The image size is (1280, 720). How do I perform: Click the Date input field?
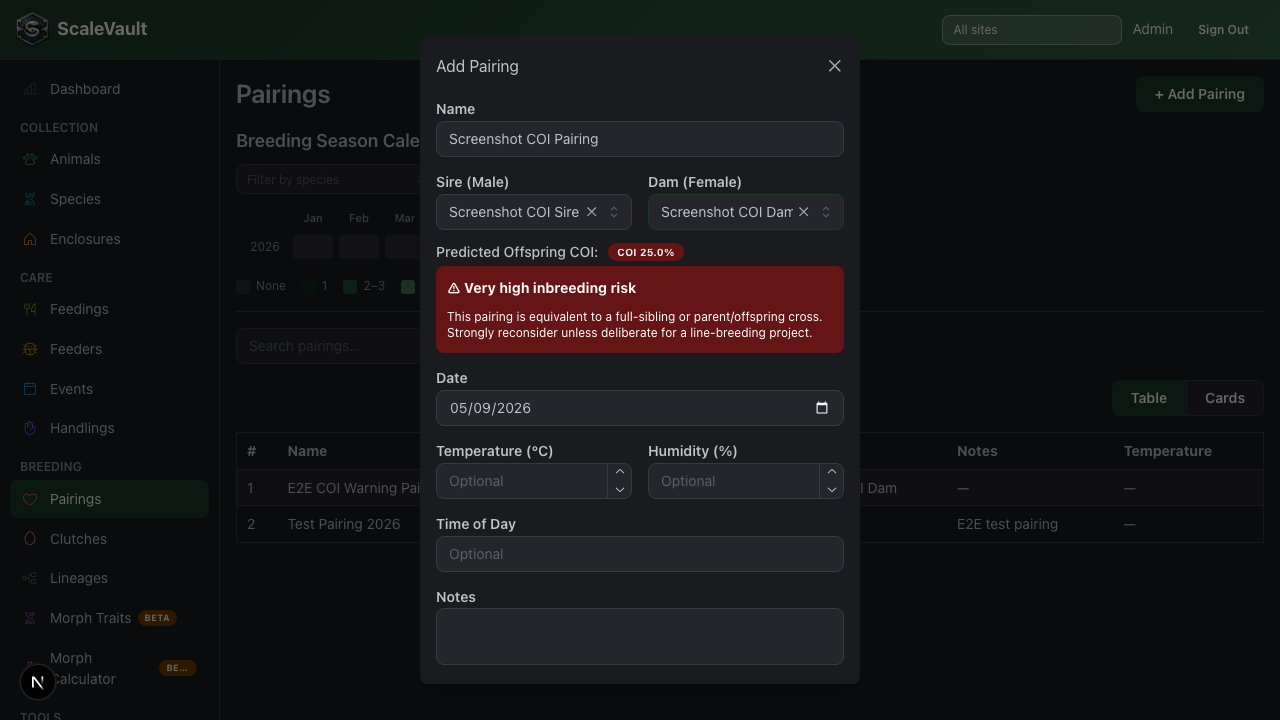click(x=640, y=408)
